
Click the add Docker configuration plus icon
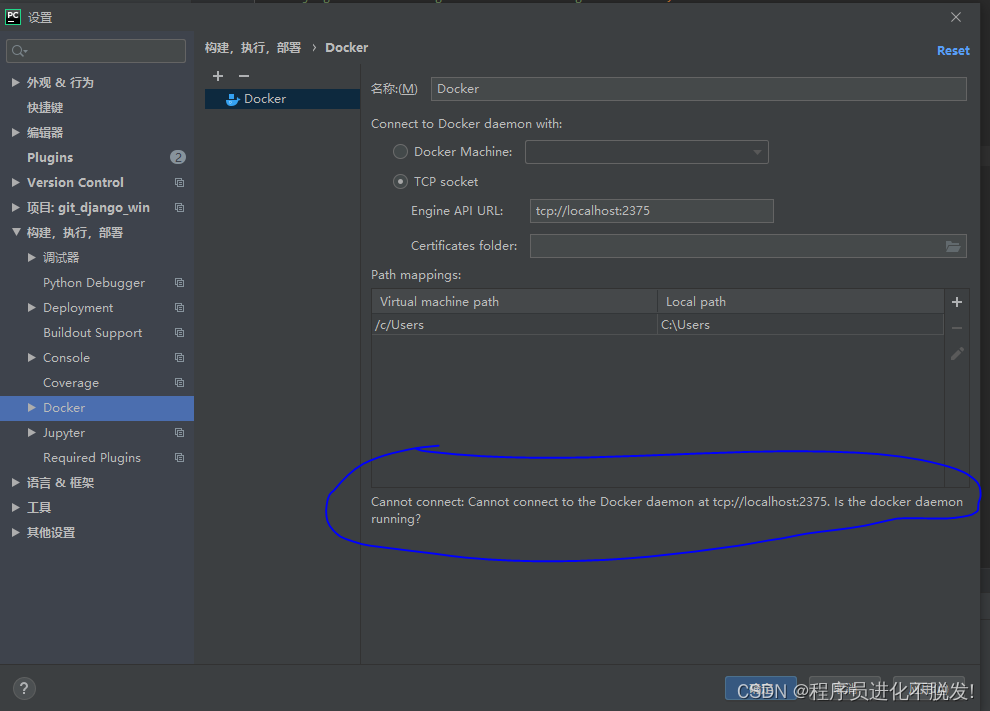coord(218,76)
